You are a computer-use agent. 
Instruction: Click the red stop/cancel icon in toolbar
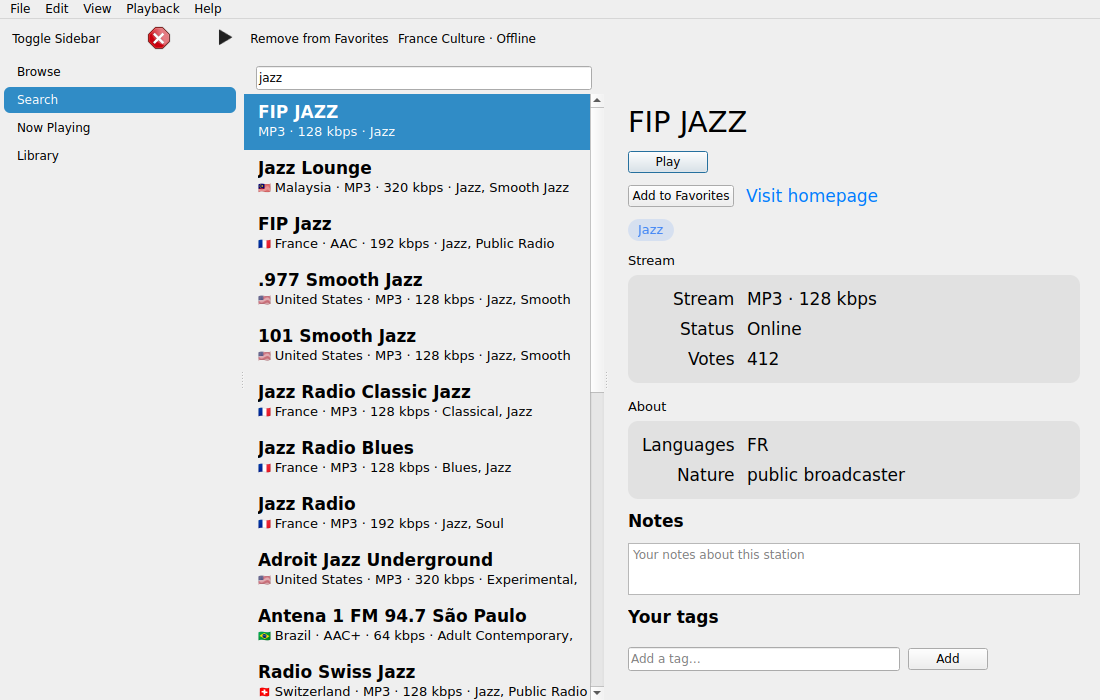(159, 38)
